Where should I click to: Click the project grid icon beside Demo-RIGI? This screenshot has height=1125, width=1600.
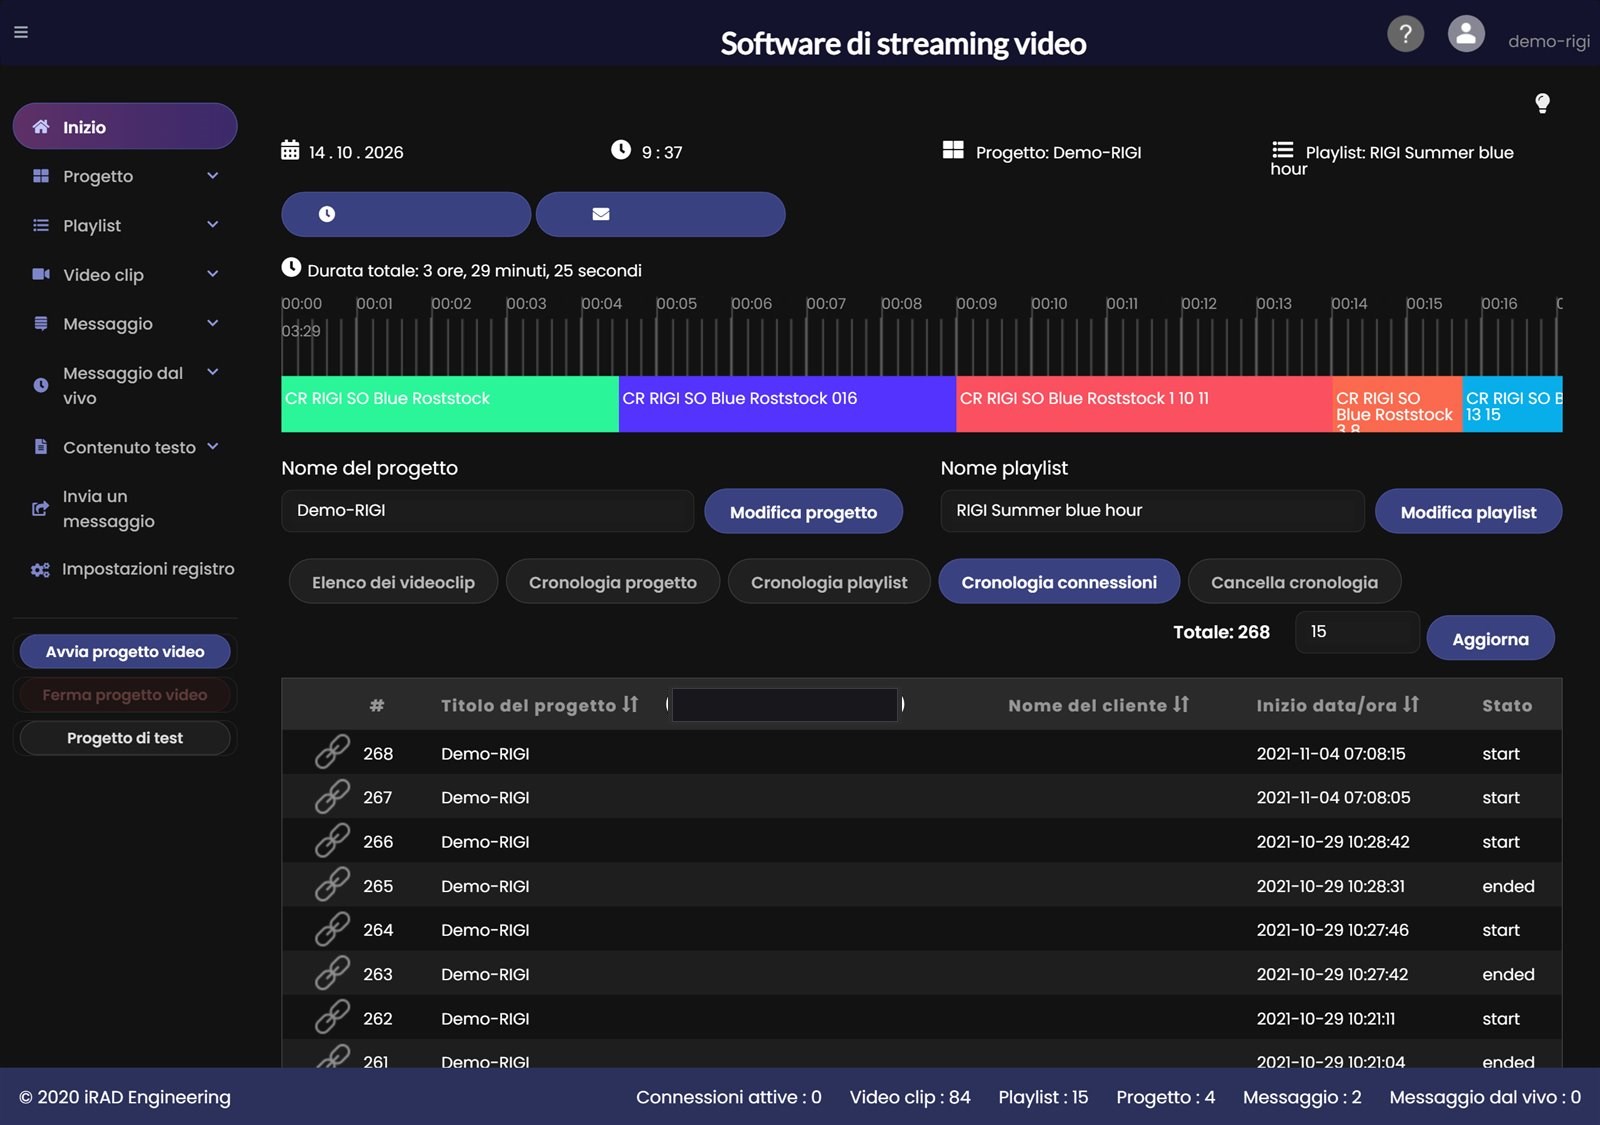(953, 150)
